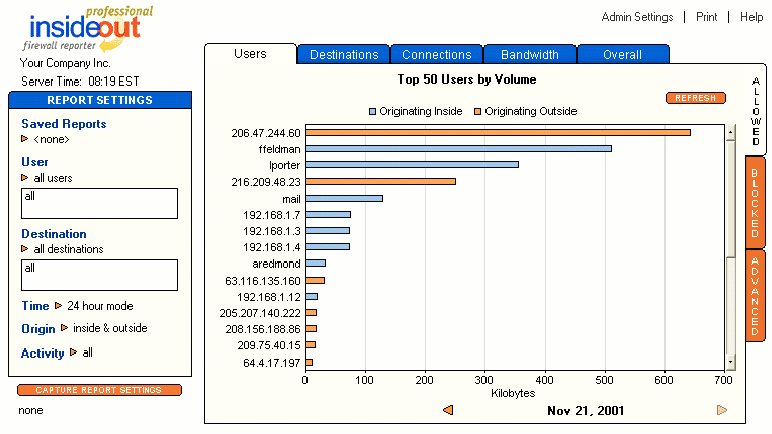Screen dimensions: 772x434
Task: Expand the User selection arrow
Action: coord(26,177)
